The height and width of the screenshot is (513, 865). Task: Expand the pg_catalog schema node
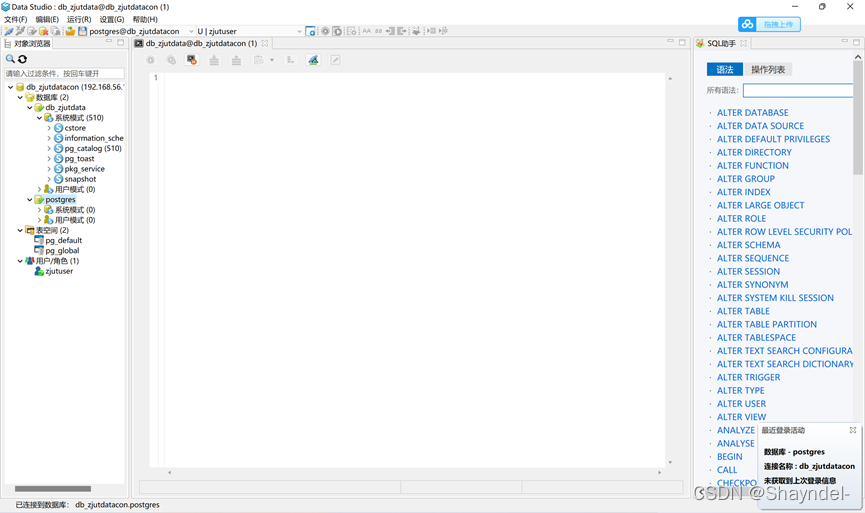[x=49, y=148]
